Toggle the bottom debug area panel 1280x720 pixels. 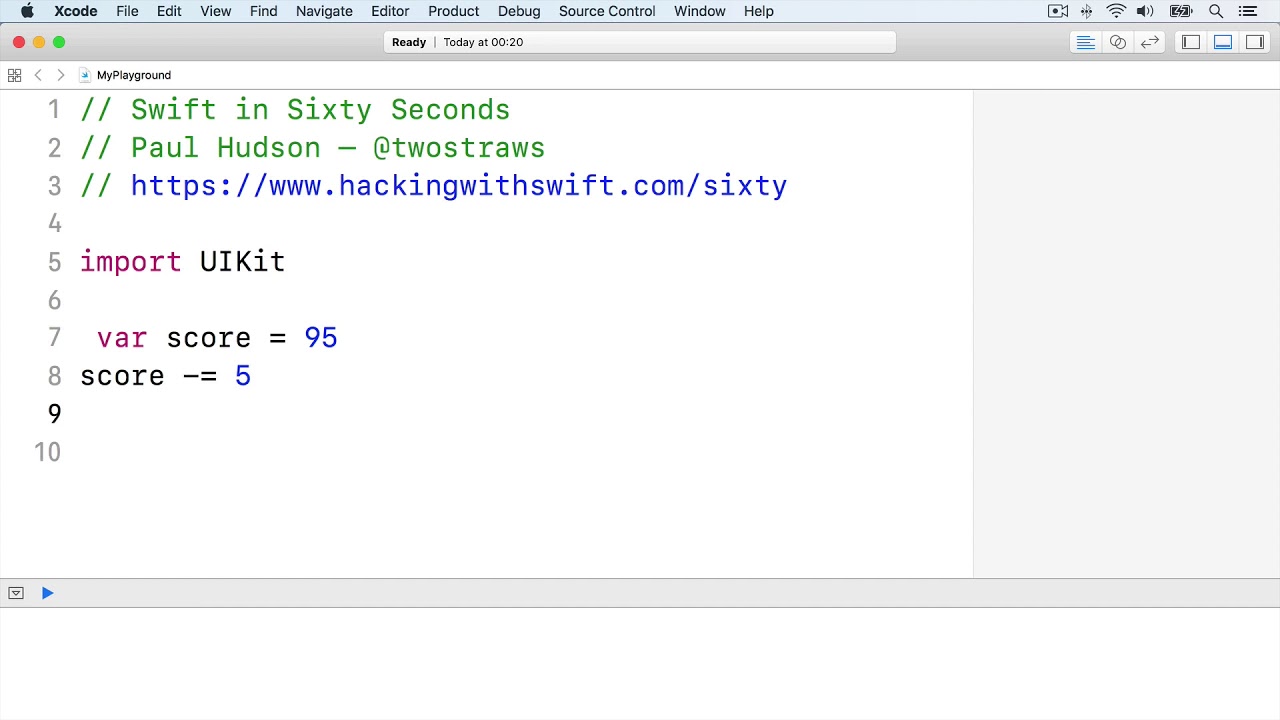tap(1223, 42)
